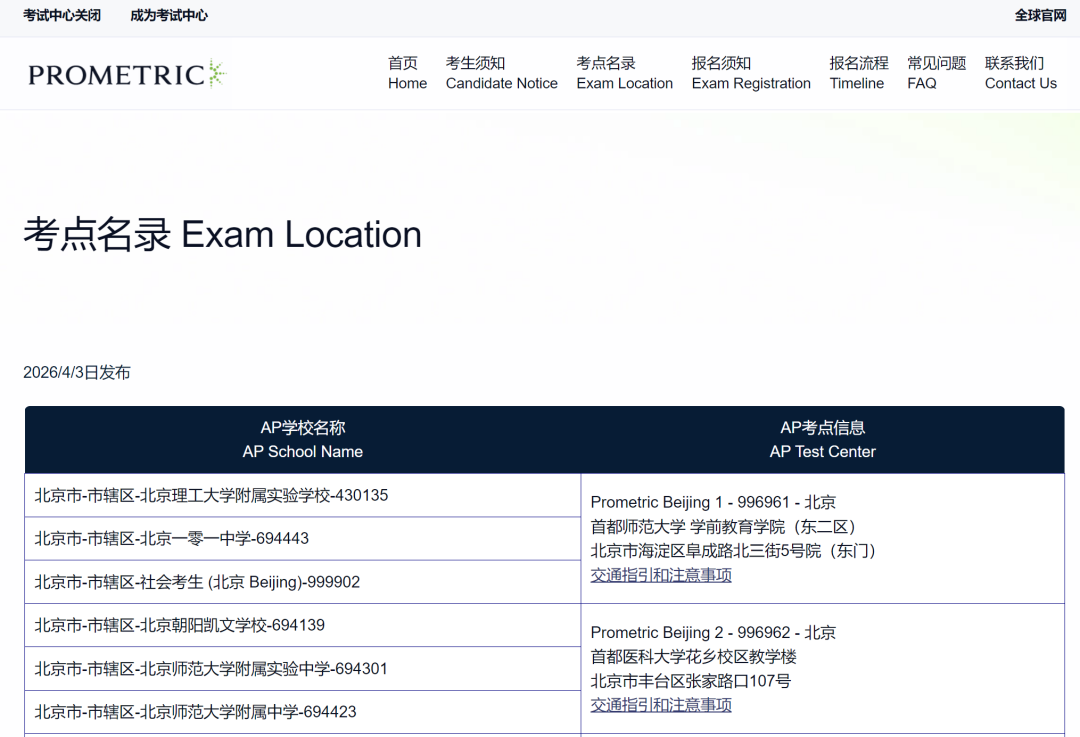1080x737 pixels.
Task: Select 考点名录 Exam Location
Action: (624, 74)
